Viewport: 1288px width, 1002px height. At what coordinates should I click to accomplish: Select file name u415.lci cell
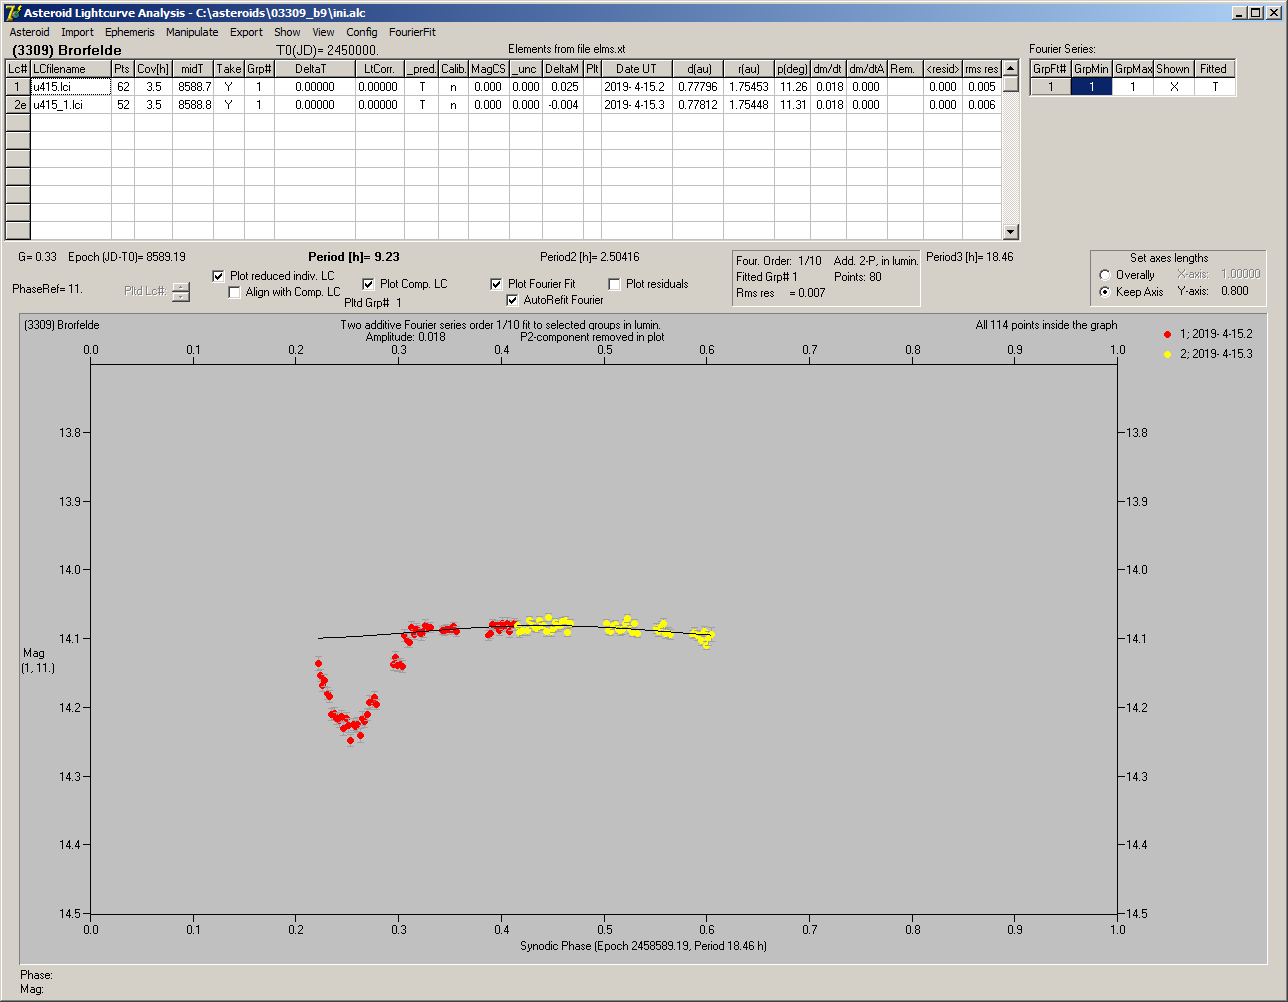point(70,87)
